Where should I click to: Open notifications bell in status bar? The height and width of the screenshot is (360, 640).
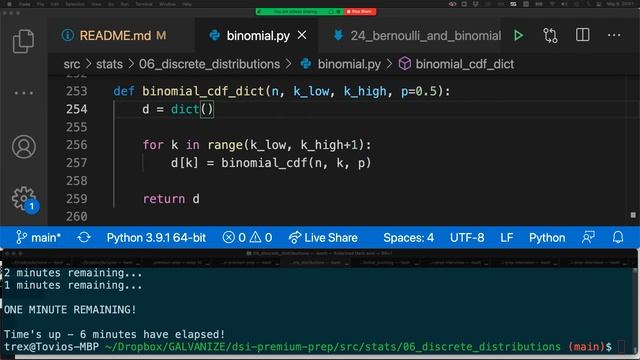click(x=618, y=238)
